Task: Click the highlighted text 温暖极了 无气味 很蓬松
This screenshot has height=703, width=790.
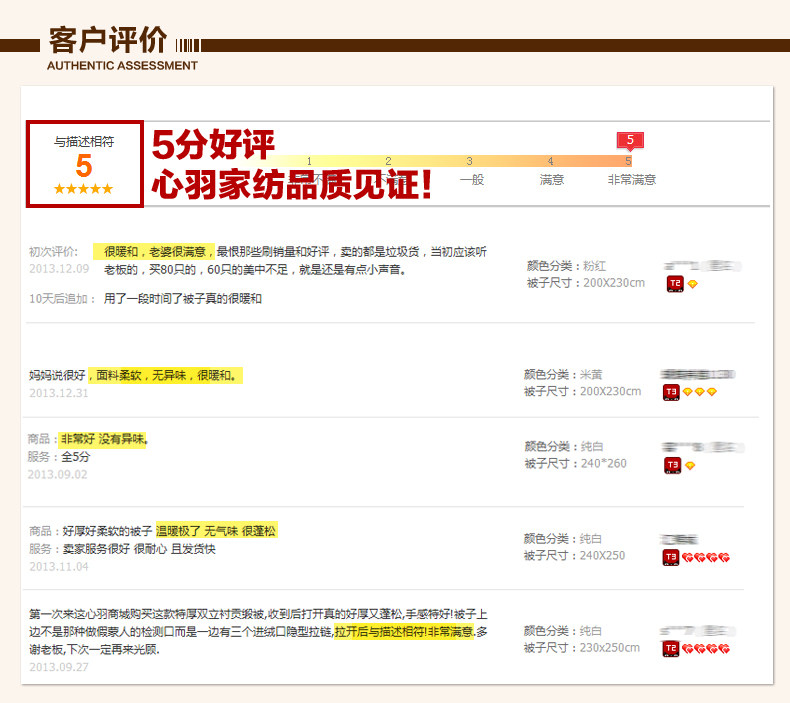Action: pos(217,531)
